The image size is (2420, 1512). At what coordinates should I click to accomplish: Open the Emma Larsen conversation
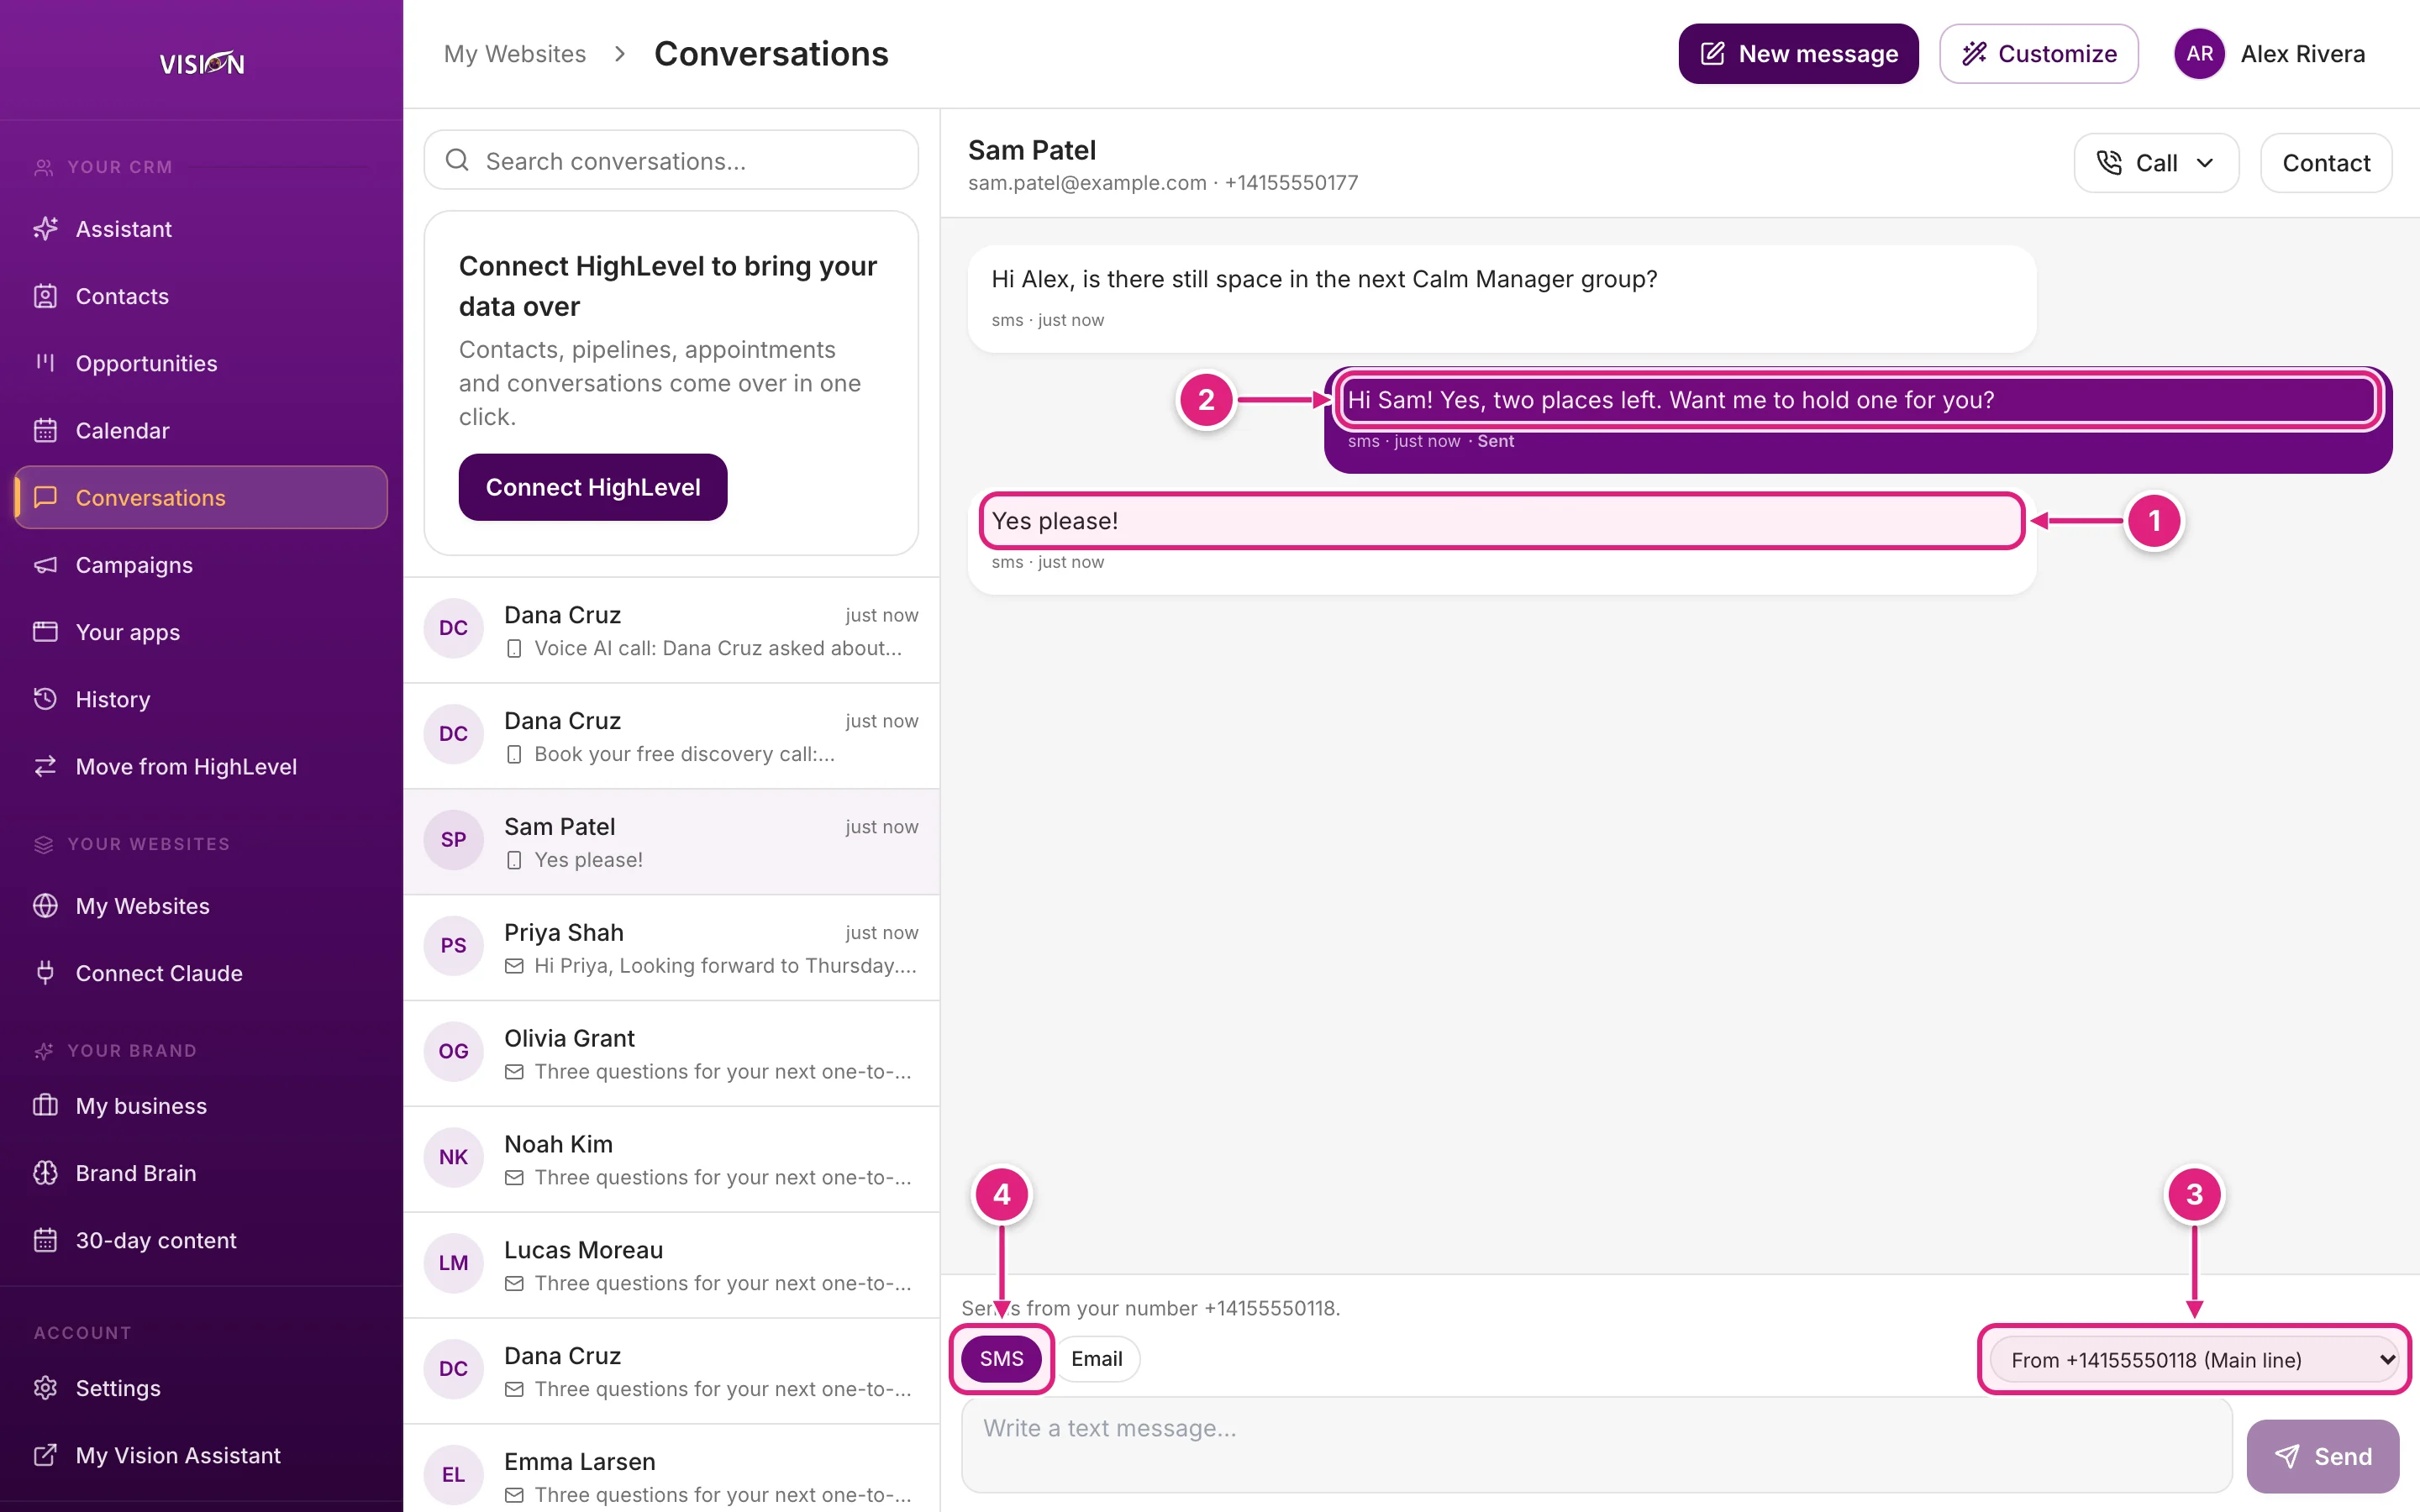pyautogui.click(x=671, y=1470)
